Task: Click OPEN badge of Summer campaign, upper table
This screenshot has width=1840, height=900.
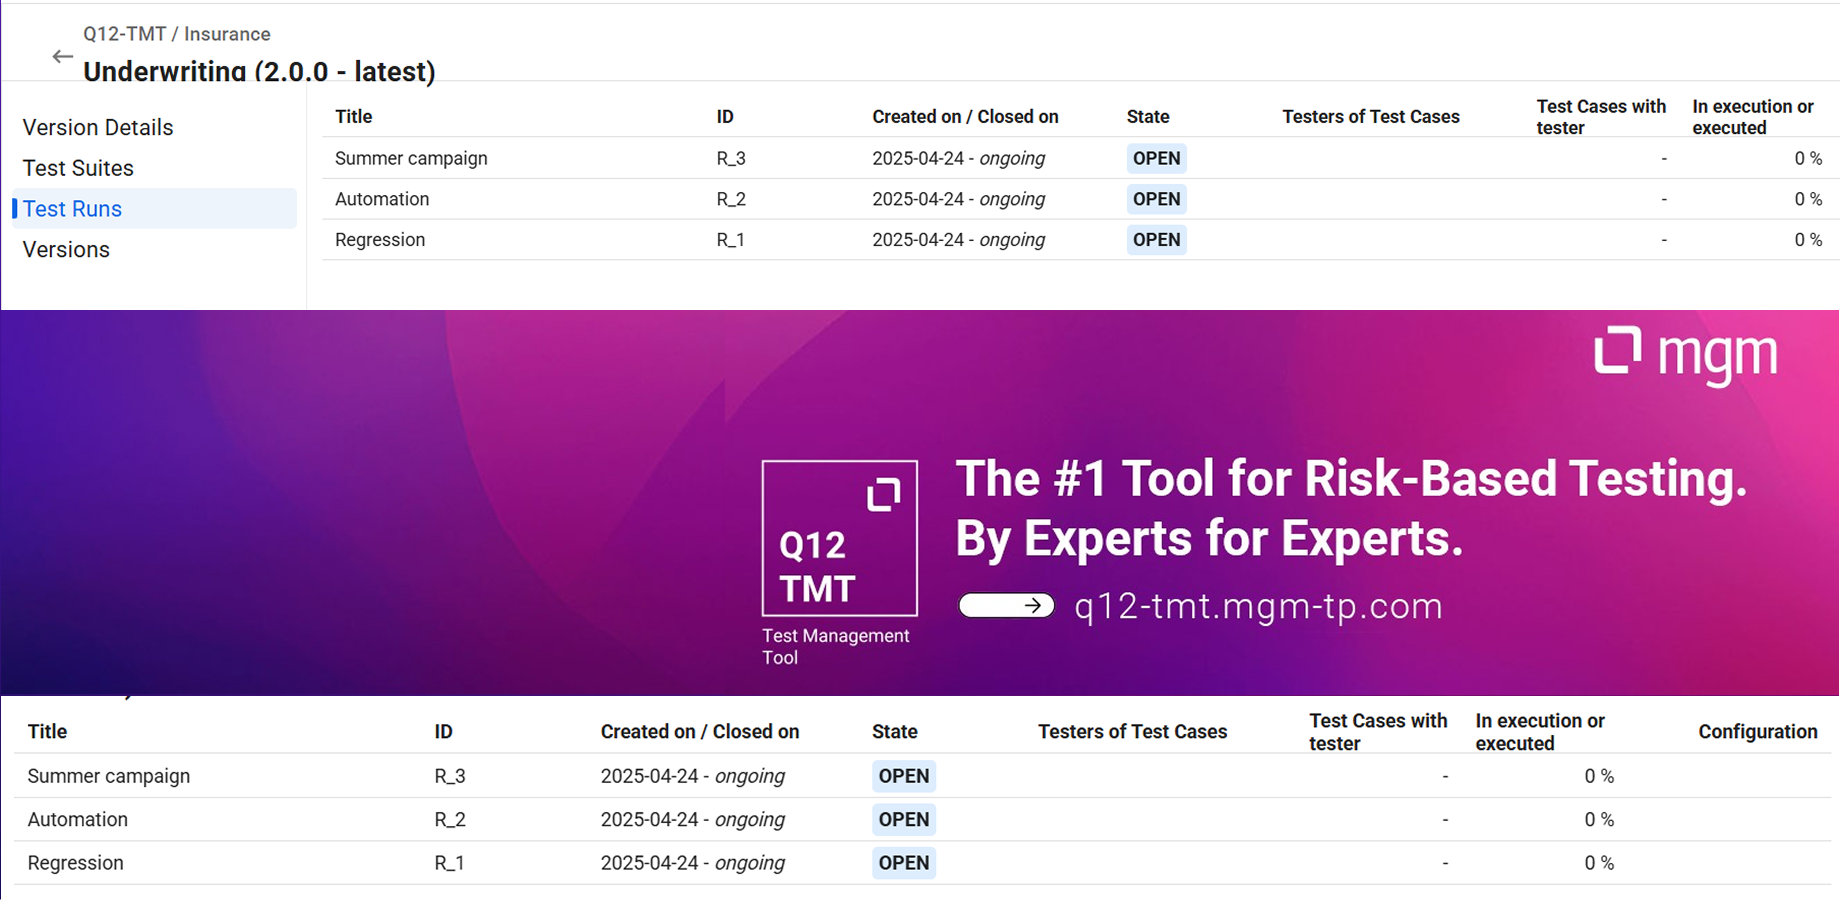Action: pos(1157,158)
